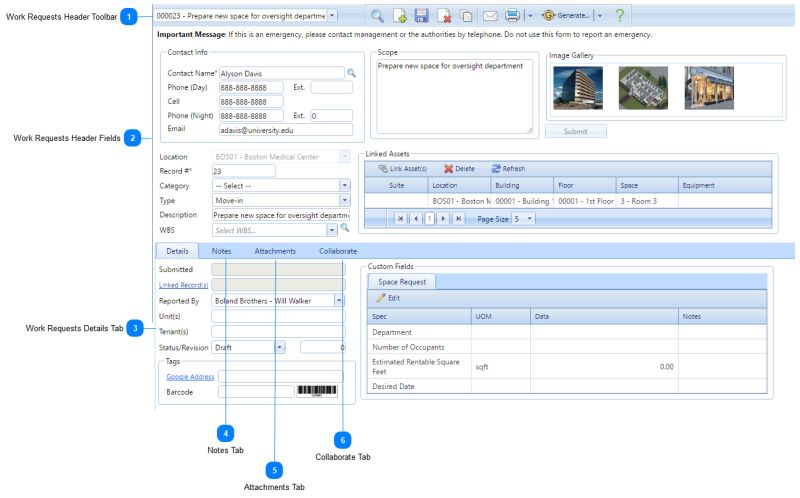800x498 pixels.
Task: Open the floor plan thumbnail in Image Gallery
Action: (643, 88)
